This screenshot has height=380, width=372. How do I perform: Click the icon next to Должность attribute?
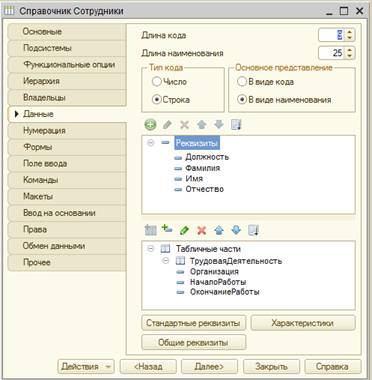[179, 157]
